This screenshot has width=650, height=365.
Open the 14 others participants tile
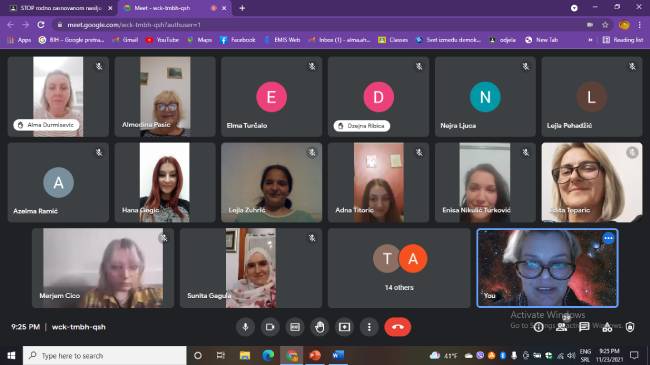[399, 268]
